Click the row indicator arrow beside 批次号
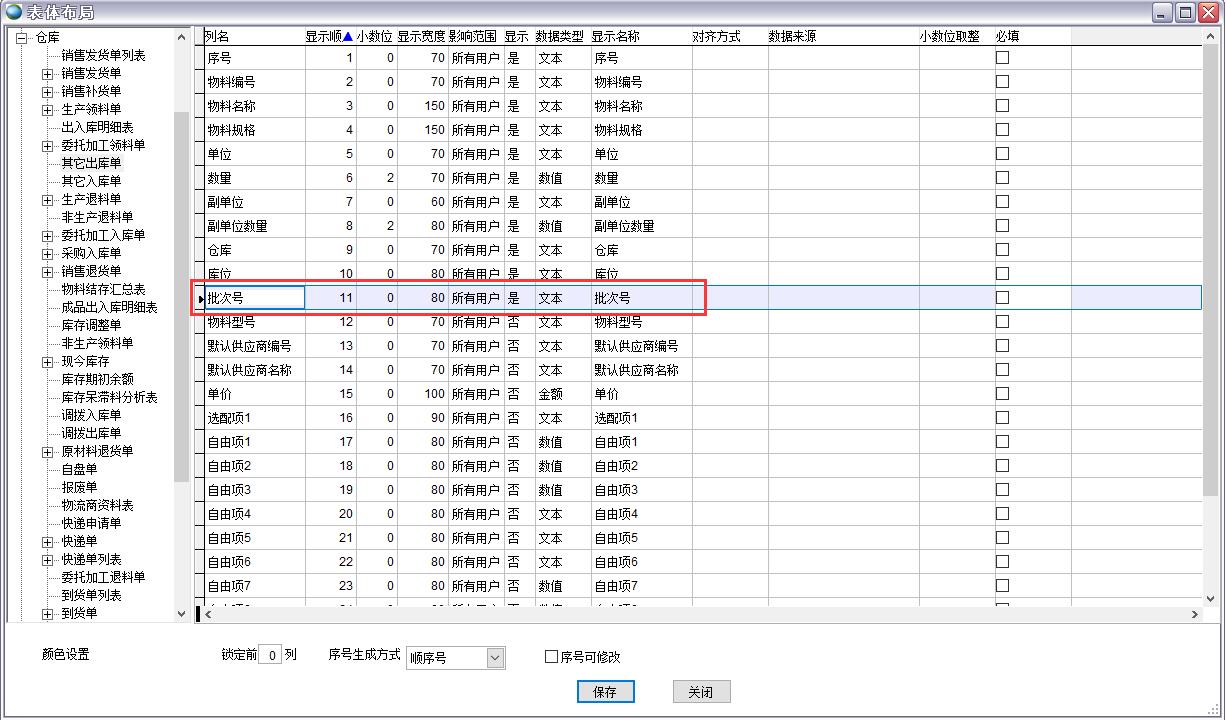This screenshot has width=1226, height=720. (201, 298)
